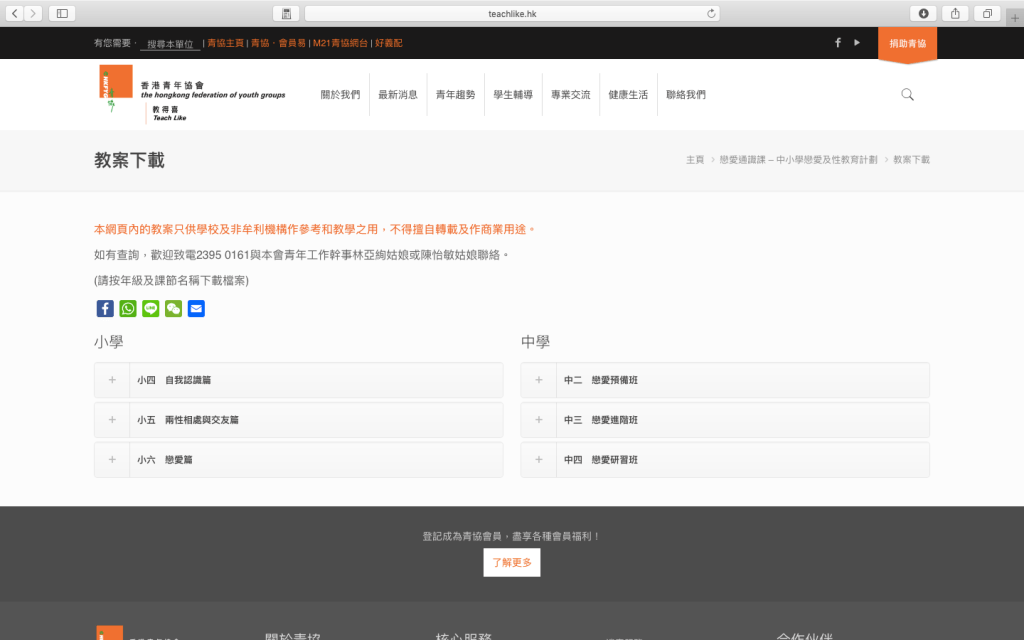The image size is (1024, 640).
Task: Expand 小四 自我認識篇 section
Action: click(112, 380)
